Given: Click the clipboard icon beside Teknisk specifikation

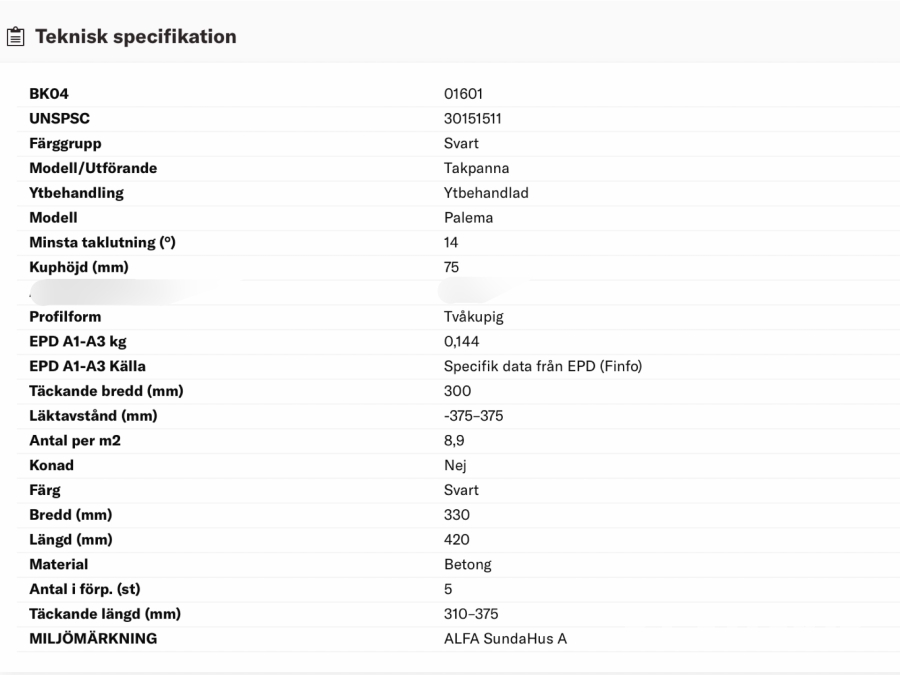Looking at the screenshot, I should 15,38.
